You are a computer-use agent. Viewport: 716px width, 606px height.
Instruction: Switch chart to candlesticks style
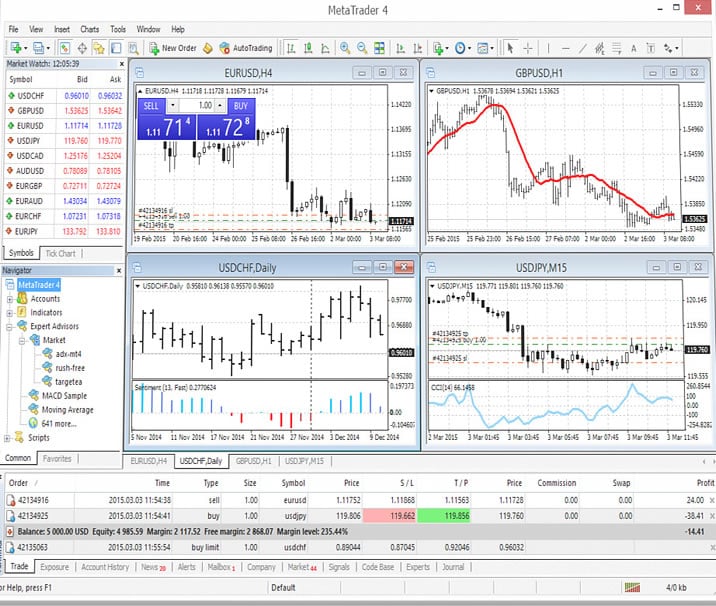point(308,48)
